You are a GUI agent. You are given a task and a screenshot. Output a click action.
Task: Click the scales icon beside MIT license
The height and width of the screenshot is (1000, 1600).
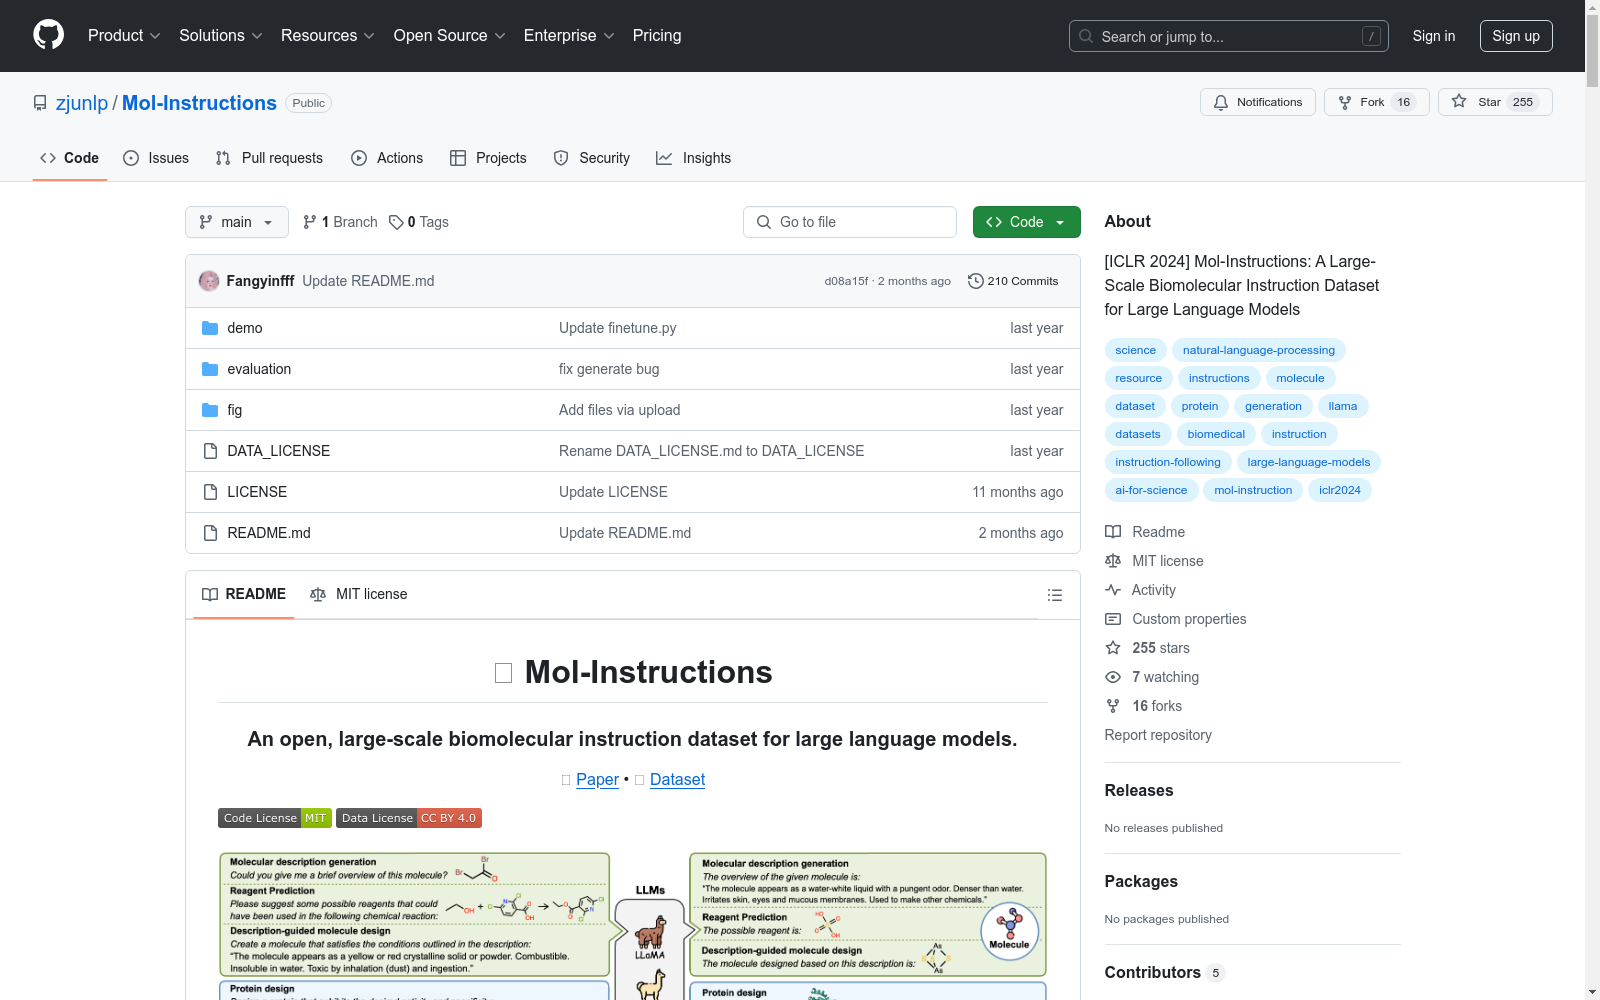point(1113,561)
